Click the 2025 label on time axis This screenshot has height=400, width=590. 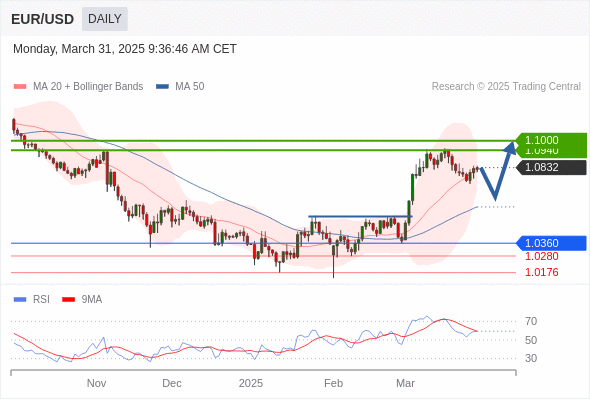coord(251,383)
